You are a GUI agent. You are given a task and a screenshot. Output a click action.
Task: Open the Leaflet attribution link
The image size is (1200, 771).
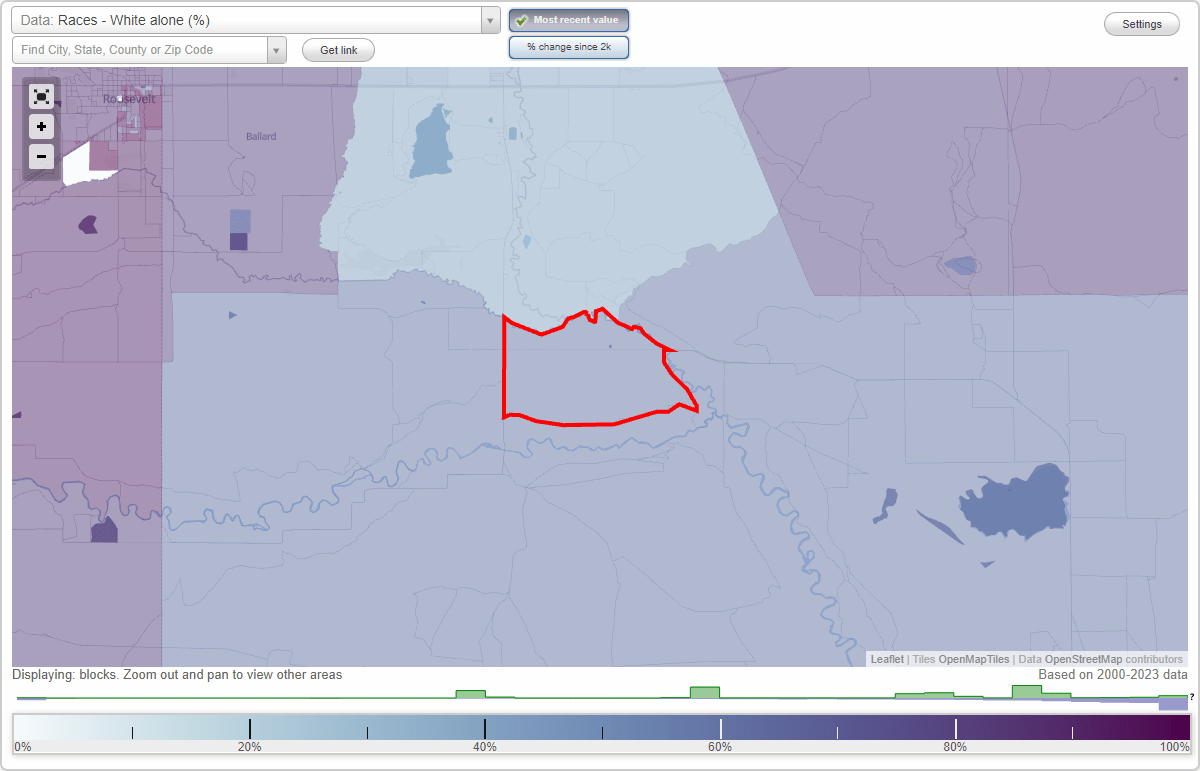coord(886,659)
